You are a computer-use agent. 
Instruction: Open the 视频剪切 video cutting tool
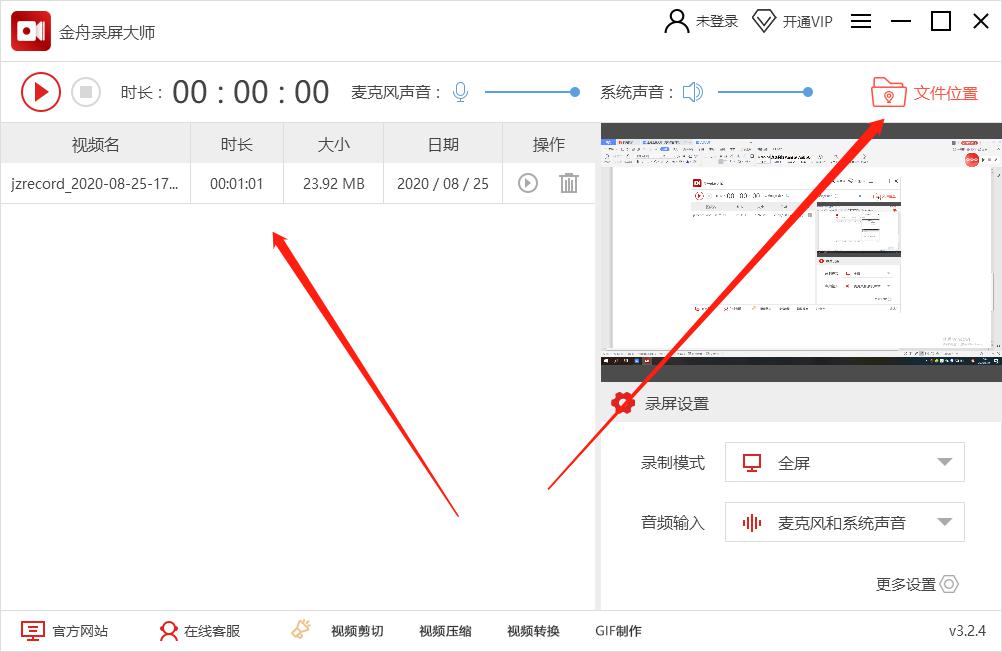point(357,631)
